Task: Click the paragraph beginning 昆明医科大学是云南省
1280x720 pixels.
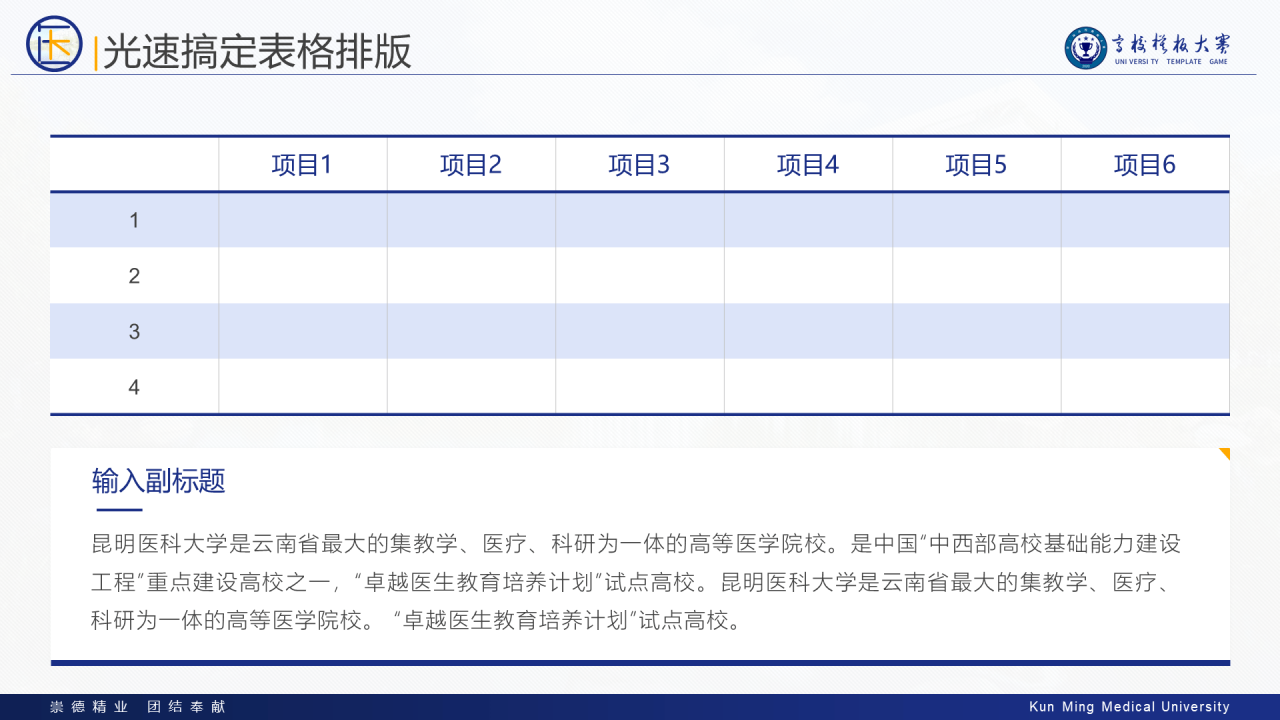Action: (x=638, y=582)
